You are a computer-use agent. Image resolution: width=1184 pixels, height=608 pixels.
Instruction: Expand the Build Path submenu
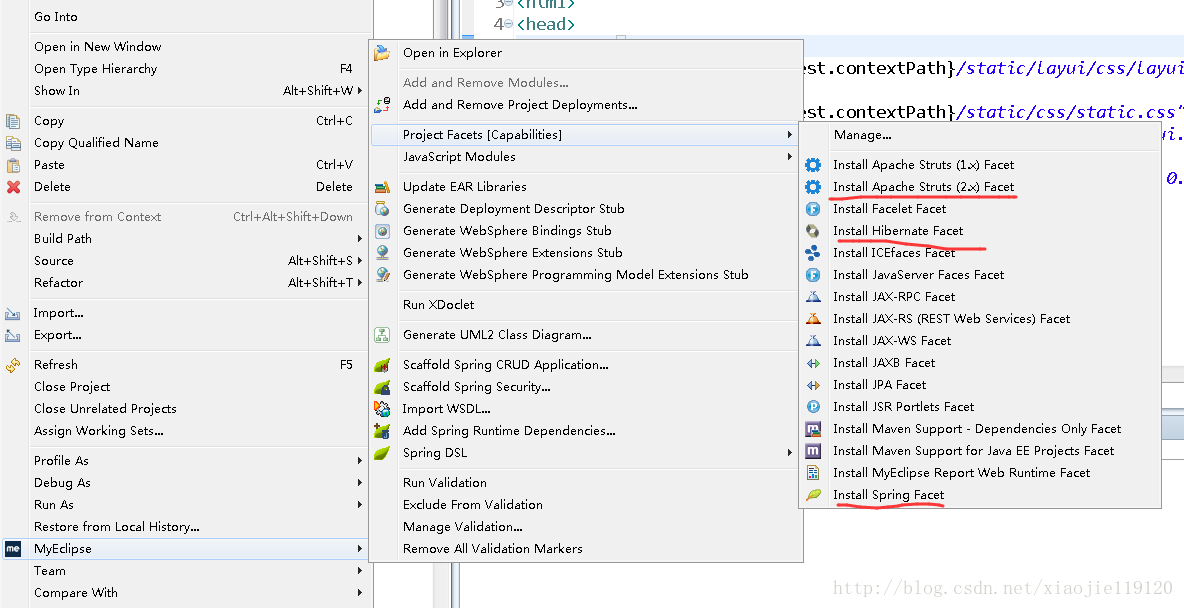[360, 239]
